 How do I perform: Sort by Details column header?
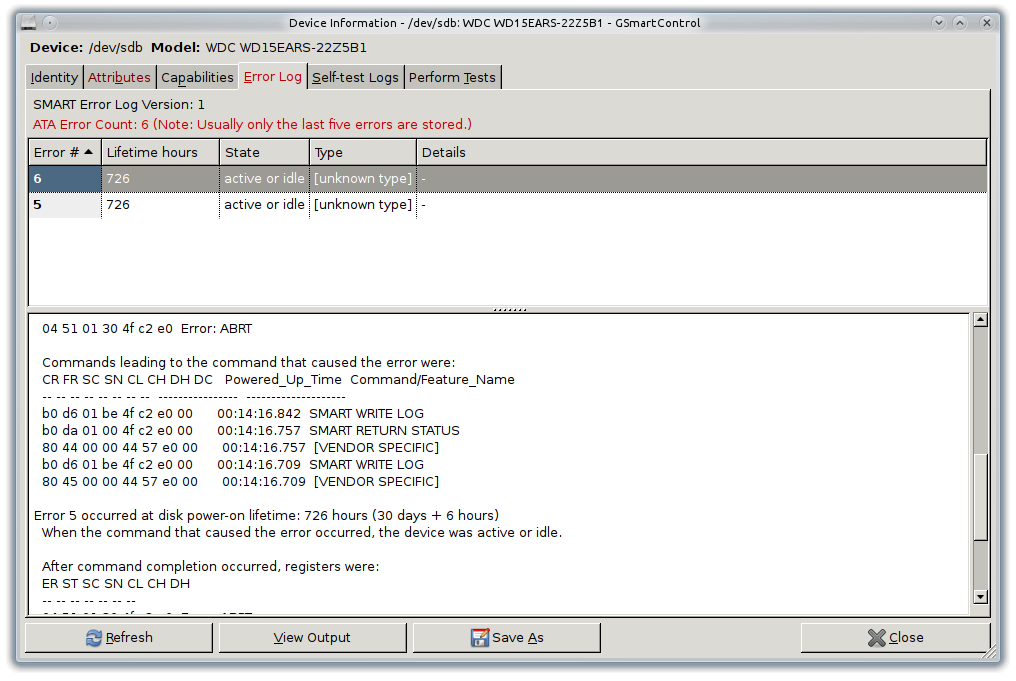[701, 152]
